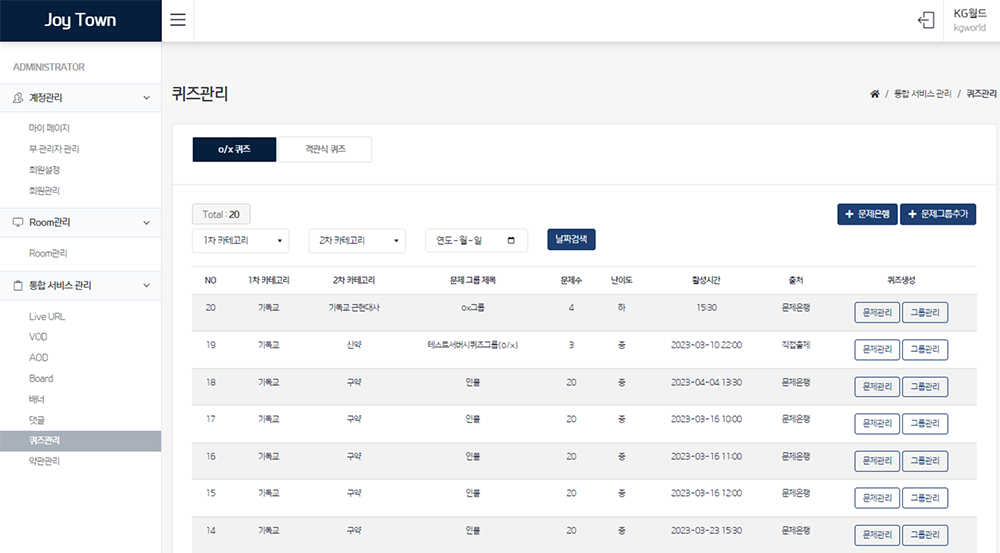The height and width of the screenshot is (553, 1000).
Task: Click the 문제그룹추가 button
Action: pos(938,215)
